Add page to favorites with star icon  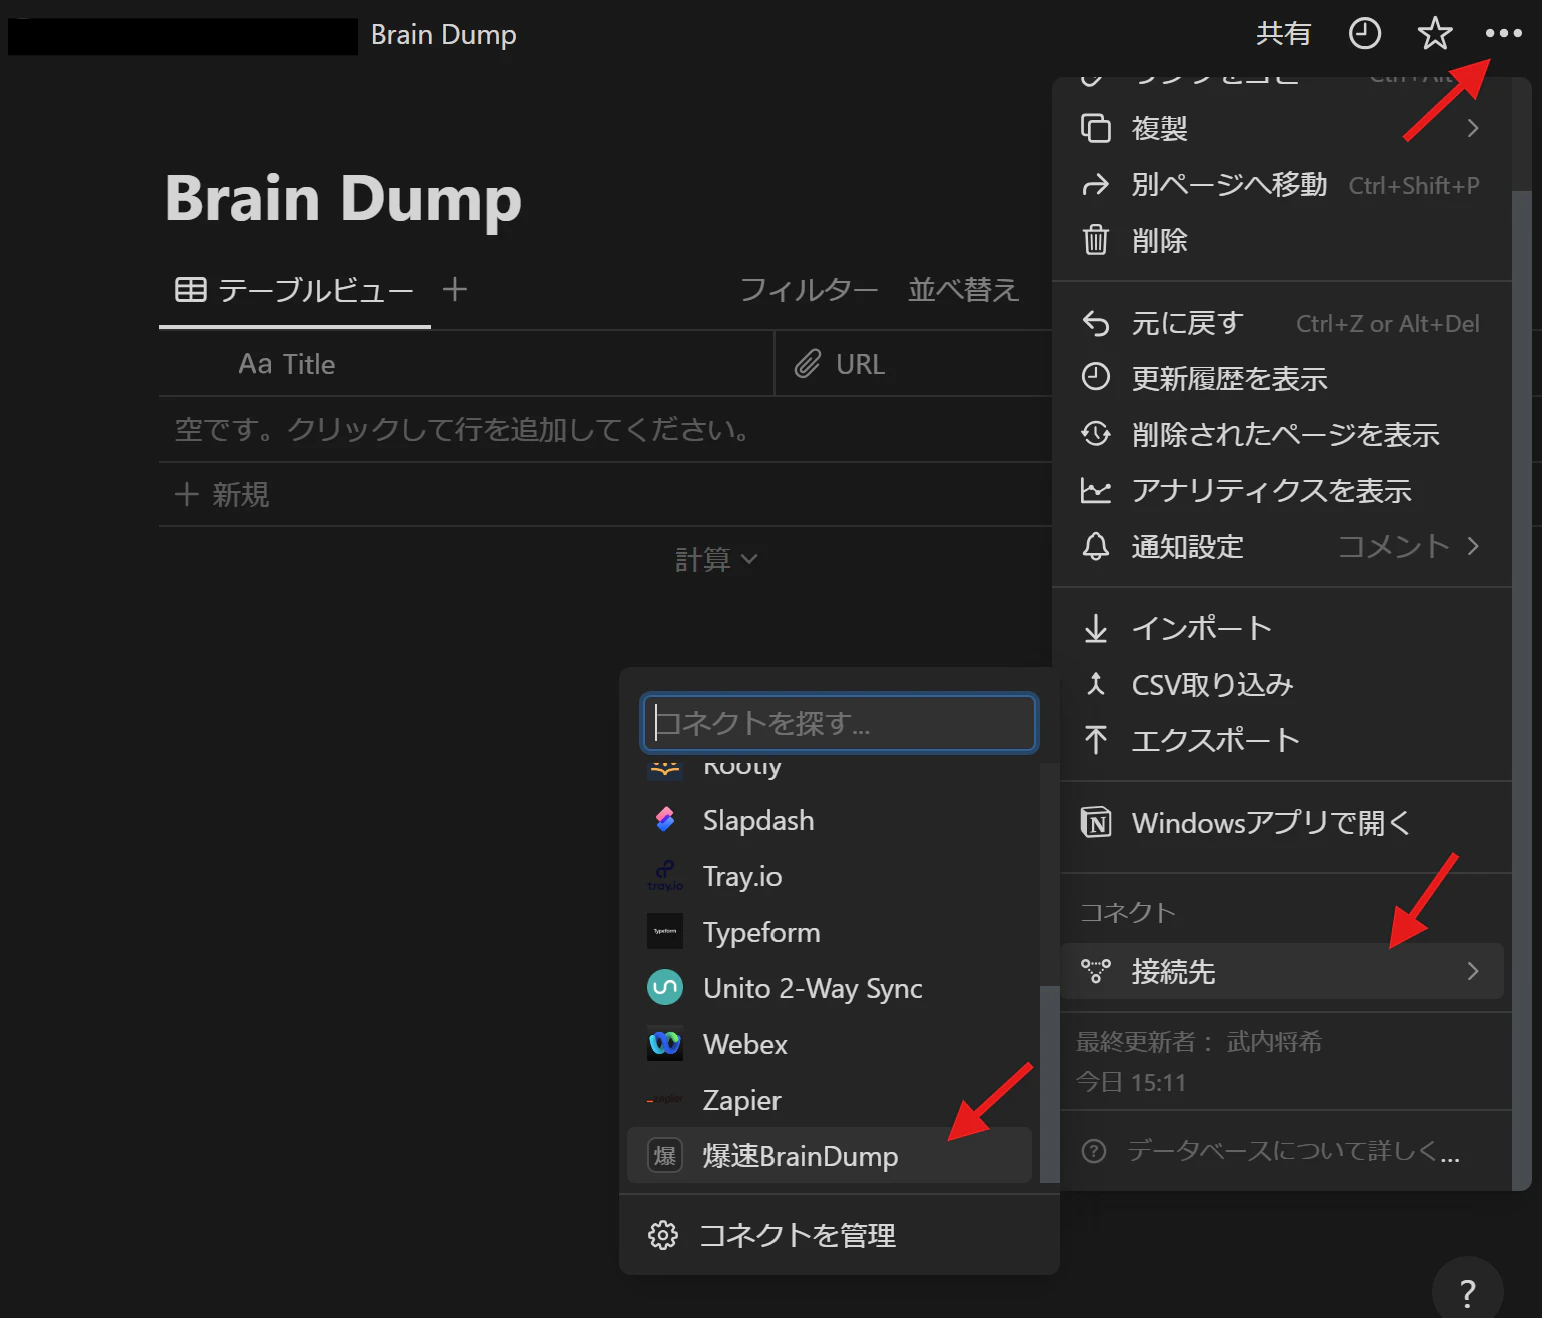tap(1435, 34)
